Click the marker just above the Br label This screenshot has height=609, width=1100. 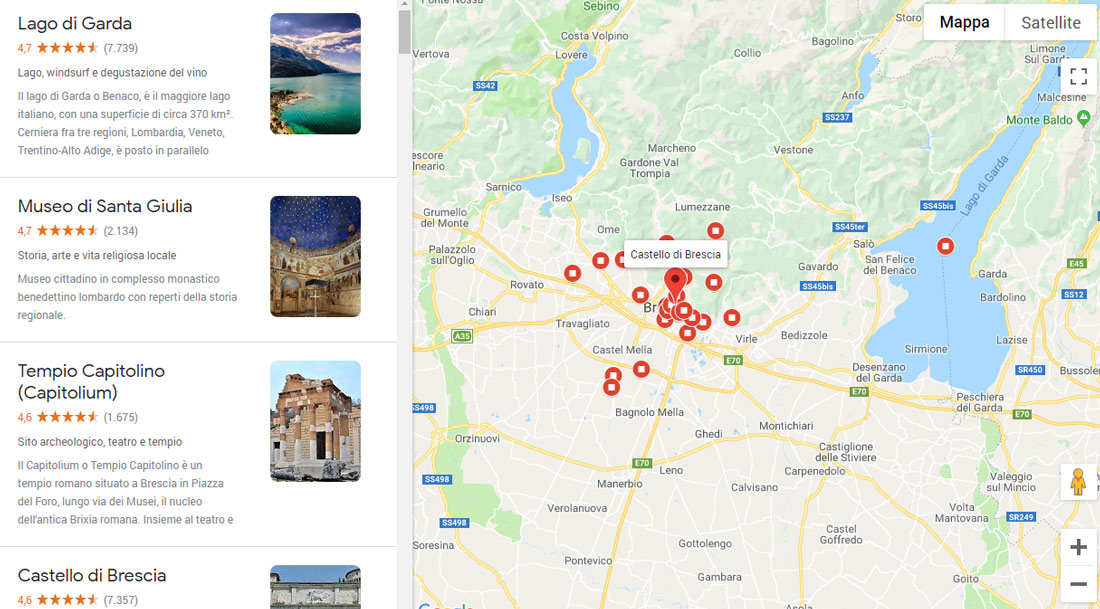[640, 295]
